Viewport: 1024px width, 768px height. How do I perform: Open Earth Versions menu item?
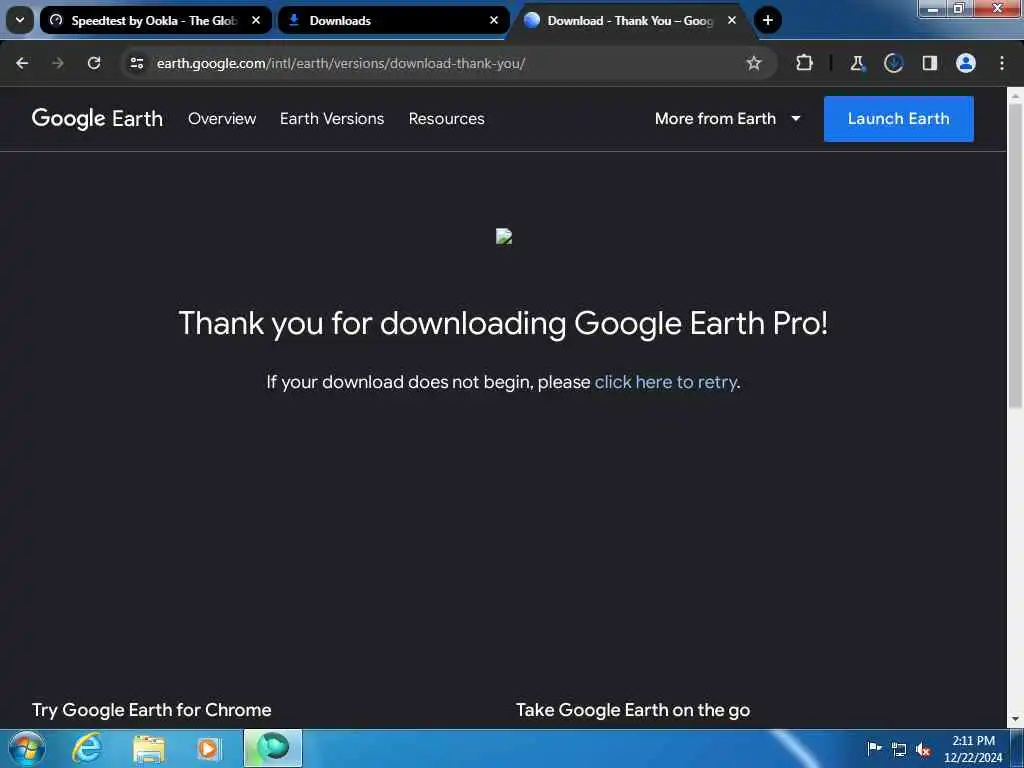(332, 119)
